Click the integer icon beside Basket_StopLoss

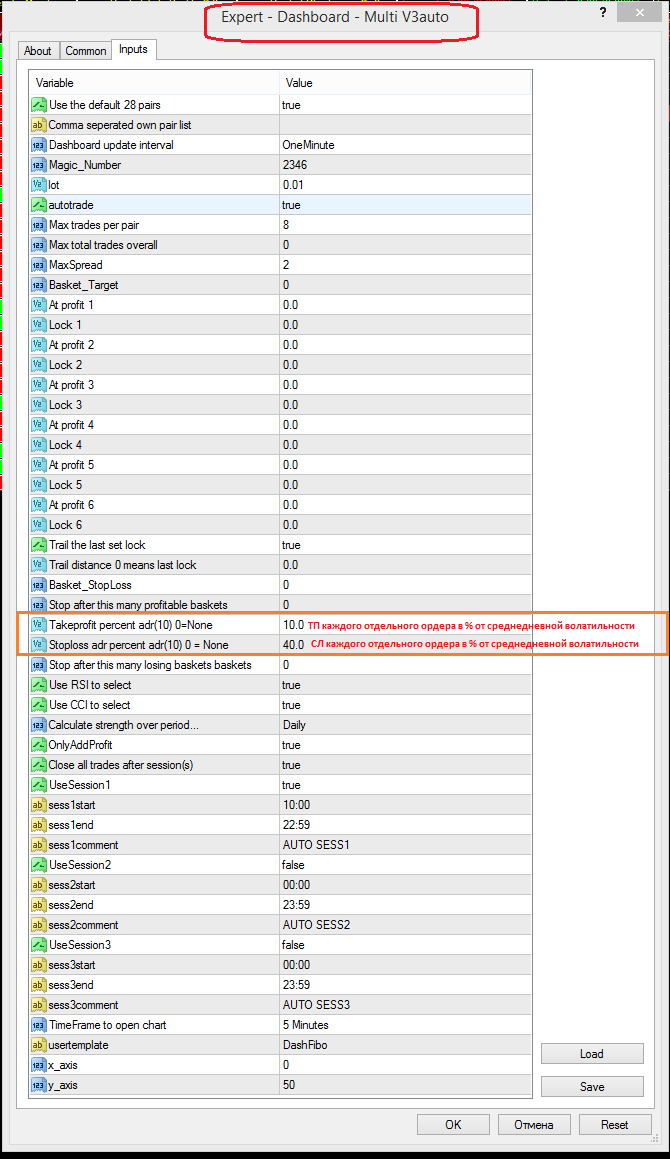(x=38, y=585)
